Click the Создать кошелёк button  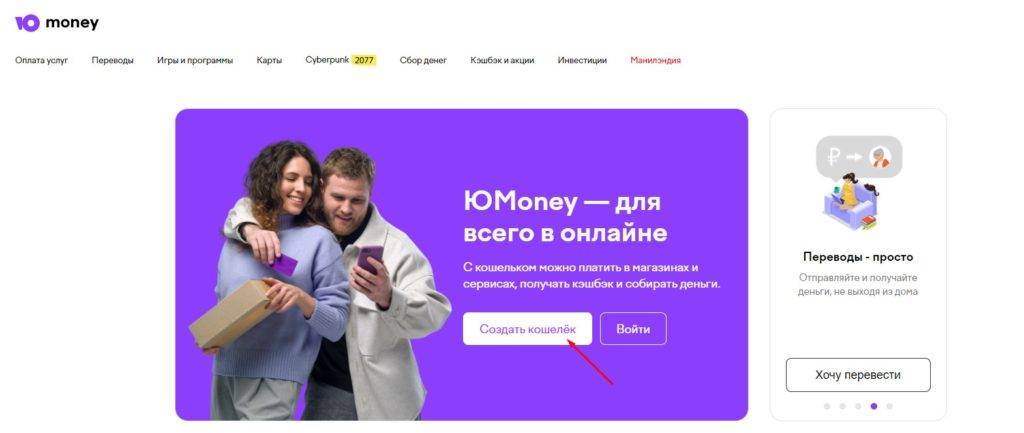(528, 329)
